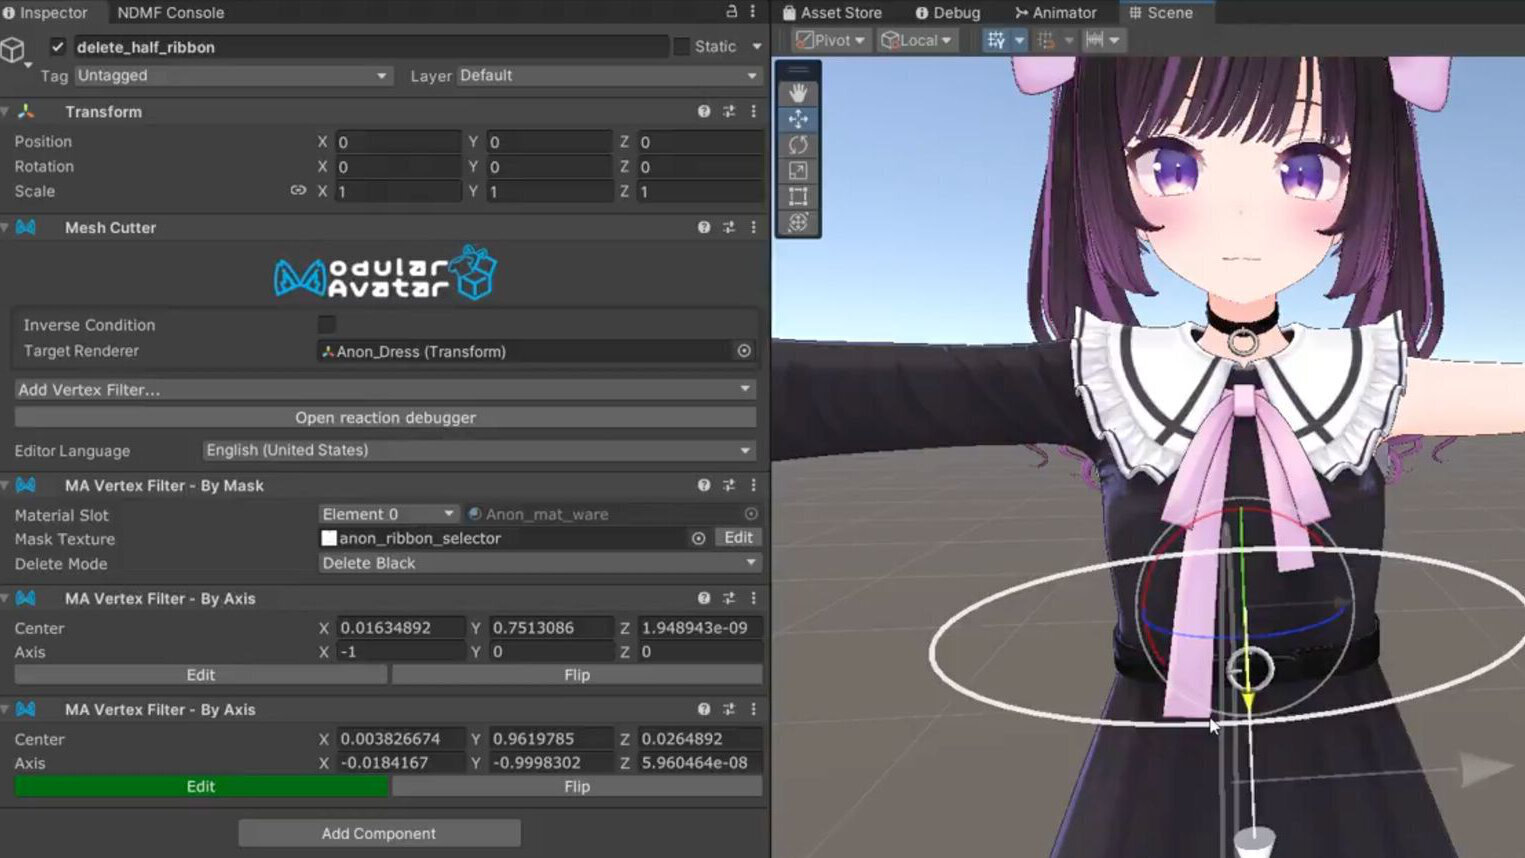Open Mesh Cutter help icon

704,228
